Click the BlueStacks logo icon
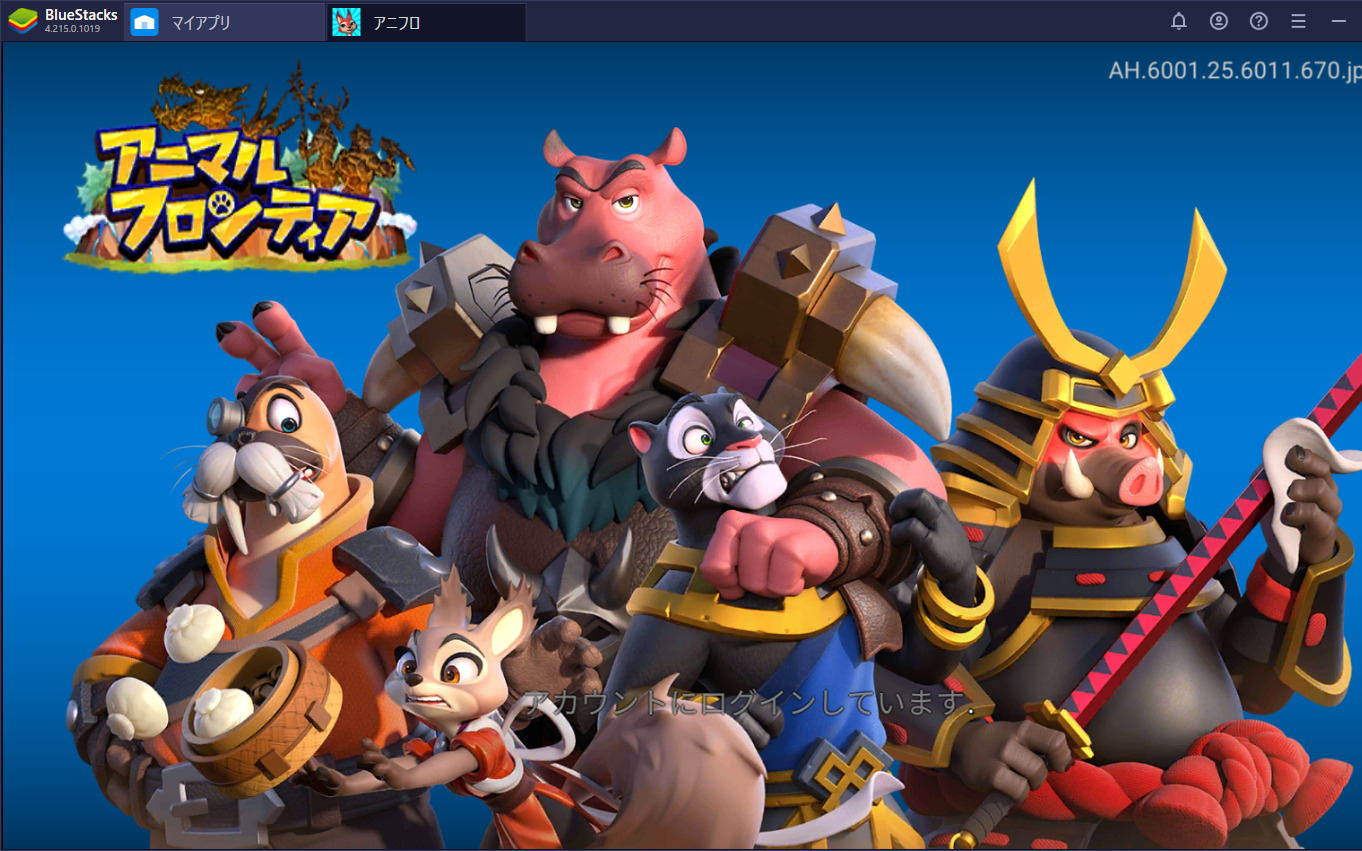The image size is (1362, 851). (x=23, y=21)
